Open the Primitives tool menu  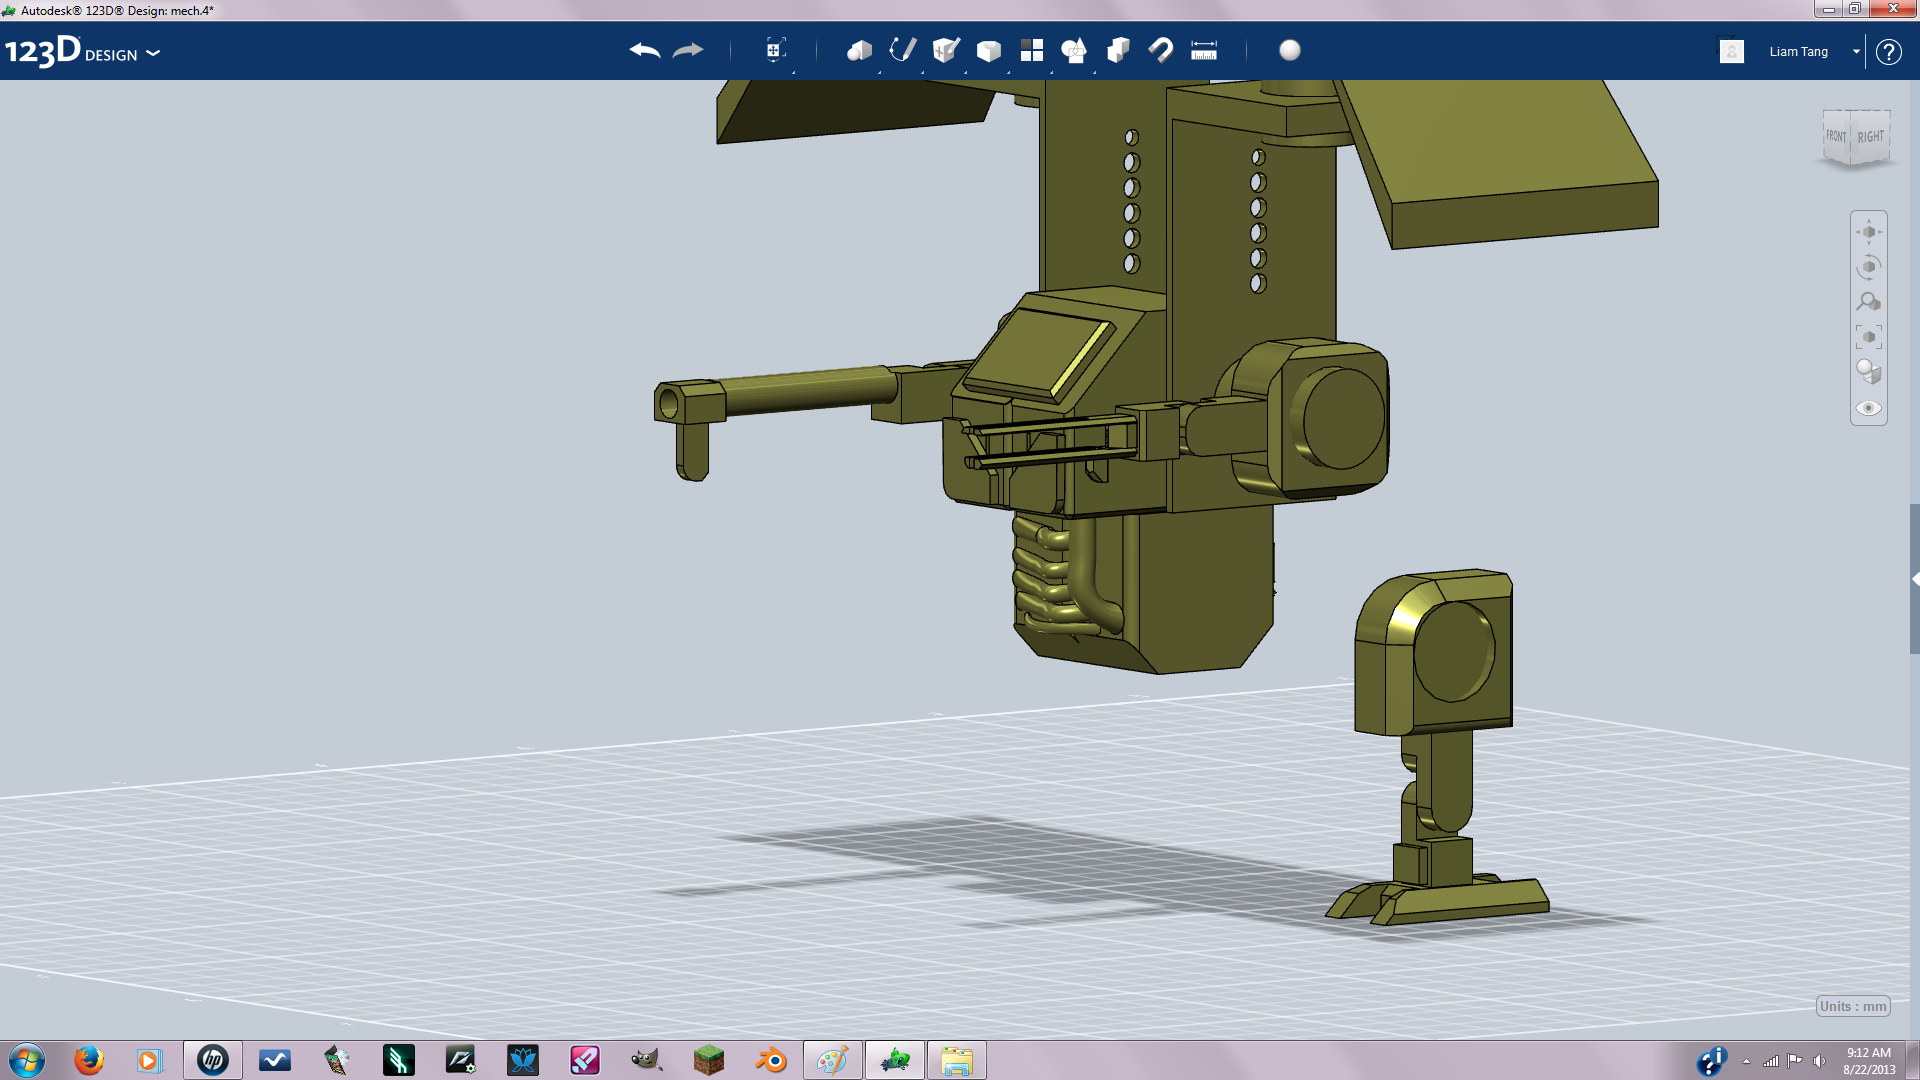859,50
